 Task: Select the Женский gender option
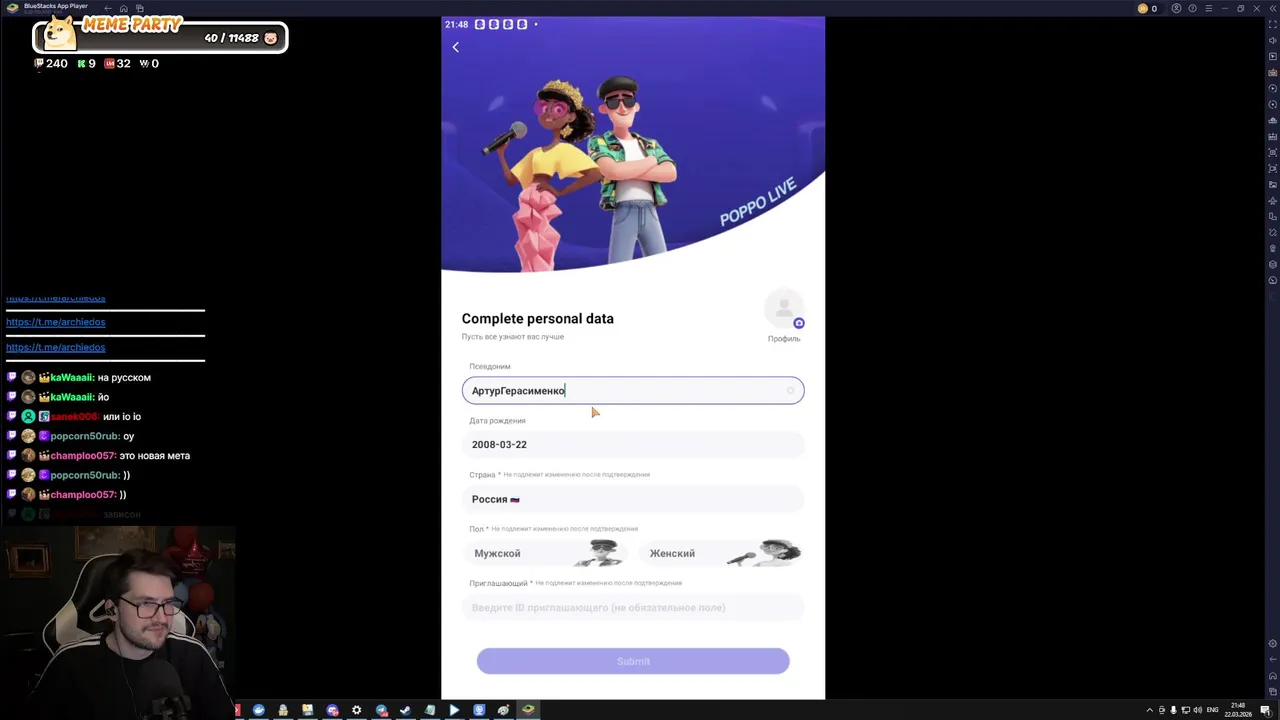[721, 553]
